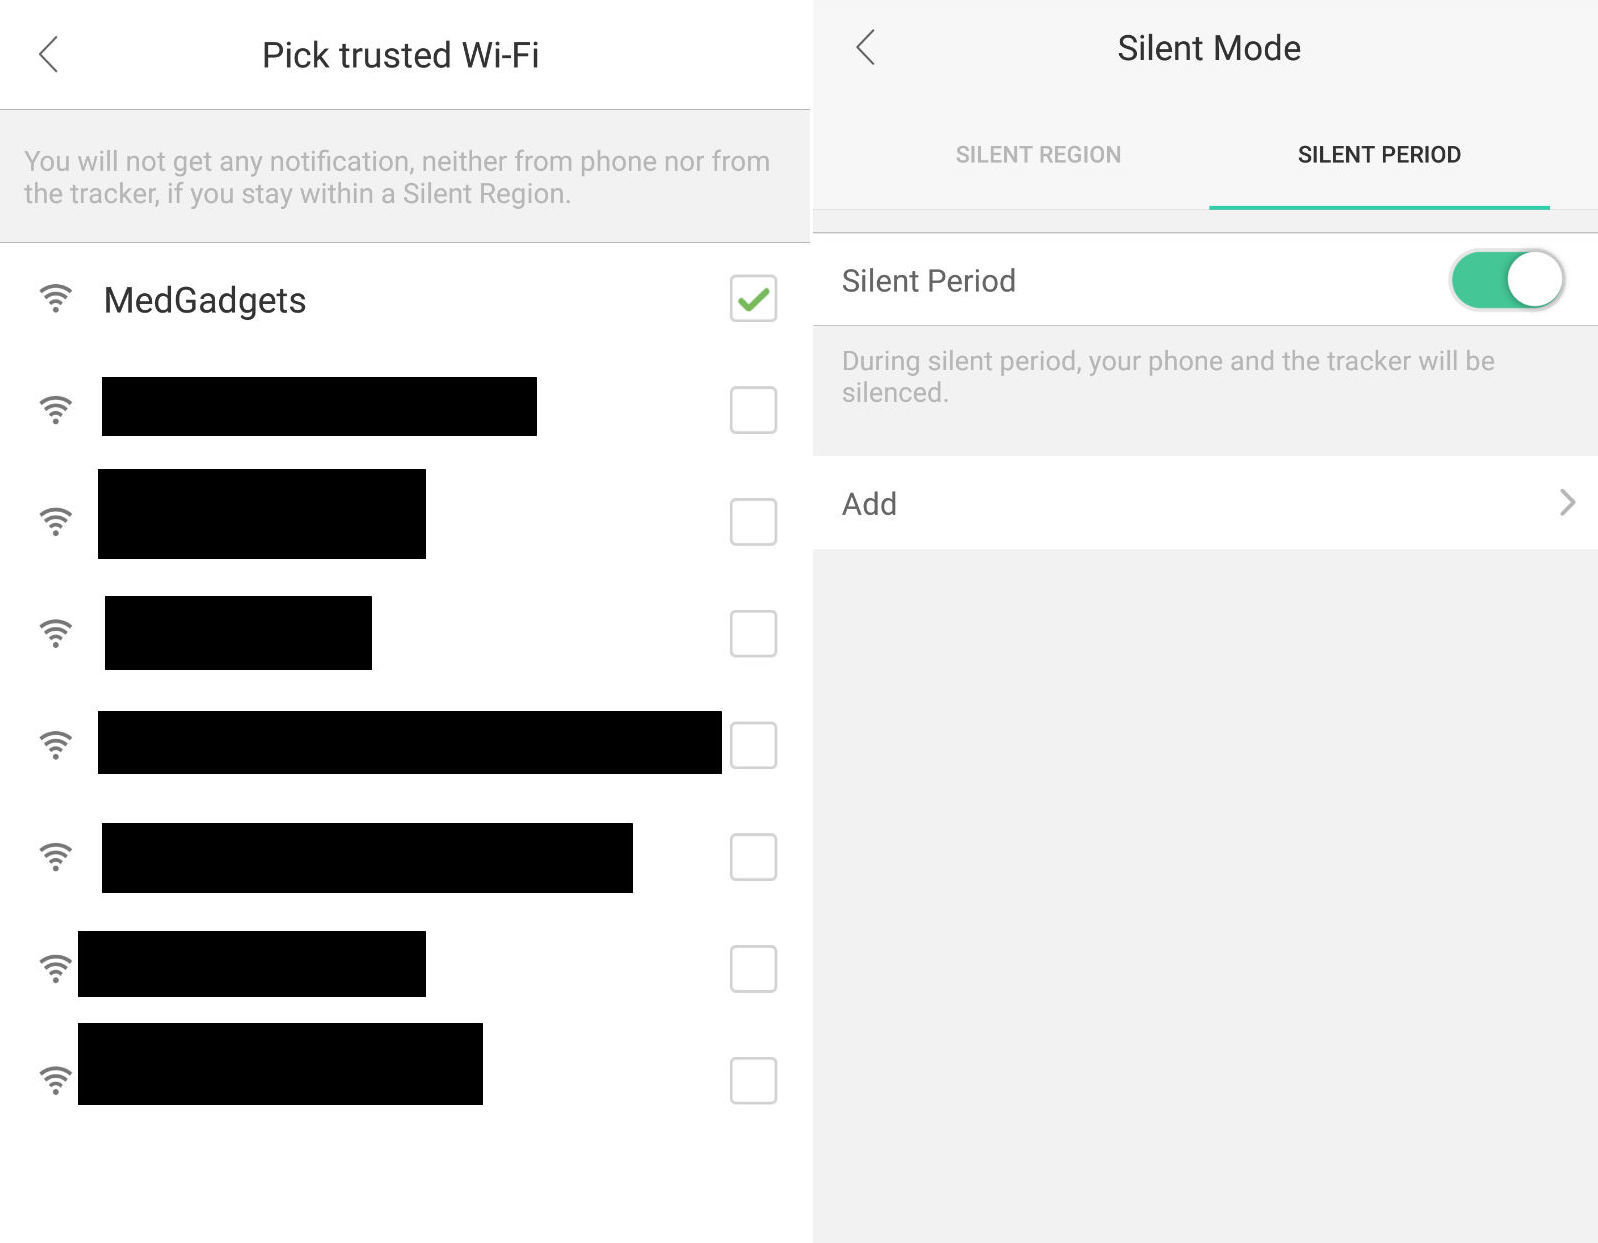This screenshot has height=1243, width=1598.
Task: Click Wi-Fi icon of second network row
Action: point(56,409)
